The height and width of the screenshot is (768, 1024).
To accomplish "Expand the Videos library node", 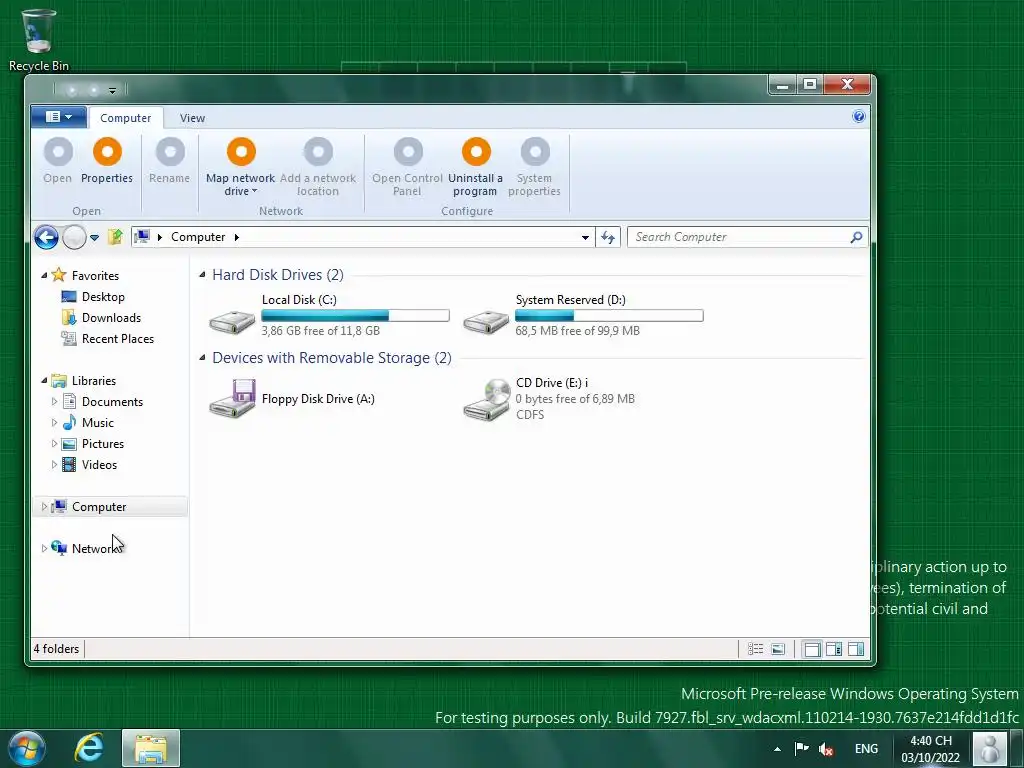I will [x=54, y=464].
